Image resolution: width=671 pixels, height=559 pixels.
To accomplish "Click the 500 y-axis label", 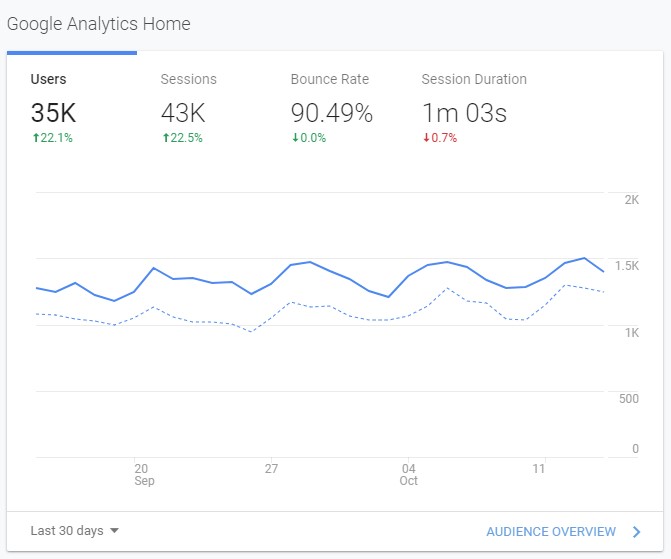I will [629, 399].
